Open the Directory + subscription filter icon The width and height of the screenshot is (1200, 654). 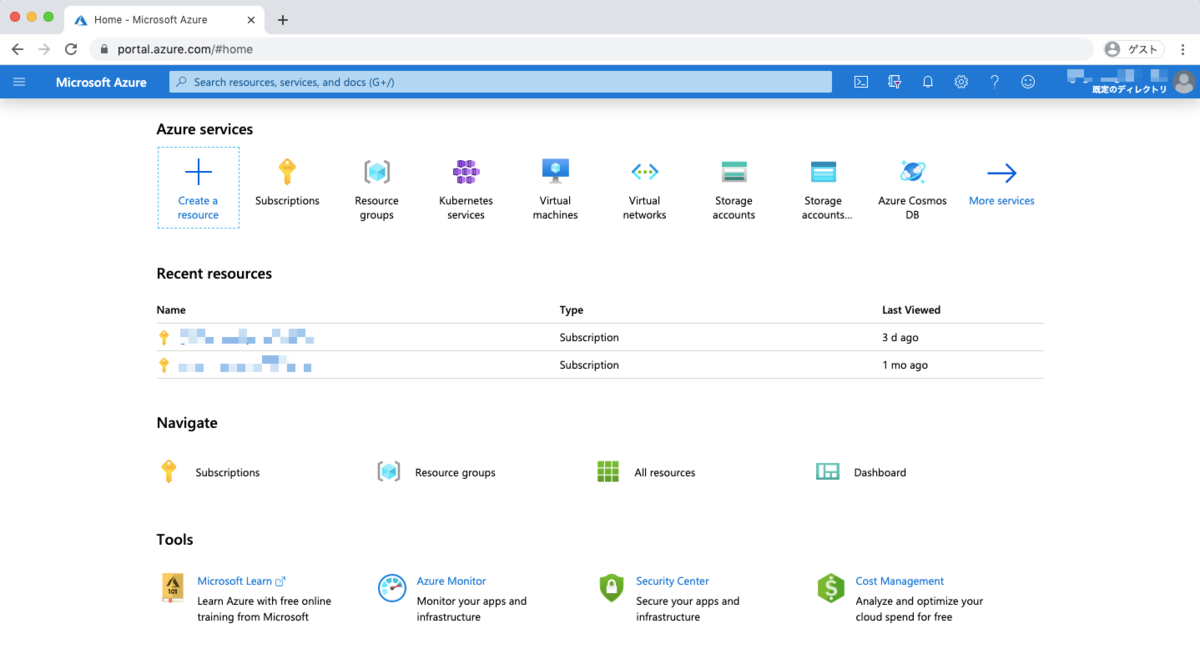[x=895, y=82]
